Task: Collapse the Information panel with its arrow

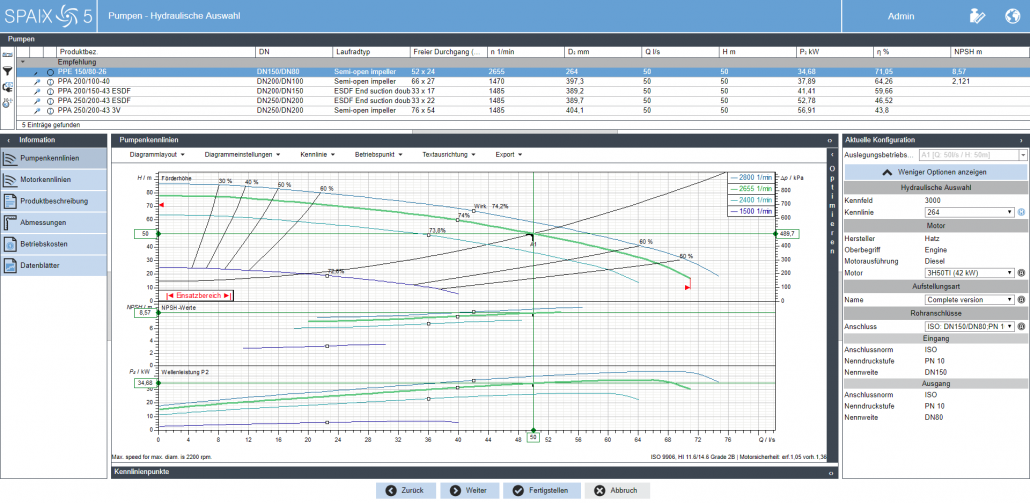Action: [8, 140]
